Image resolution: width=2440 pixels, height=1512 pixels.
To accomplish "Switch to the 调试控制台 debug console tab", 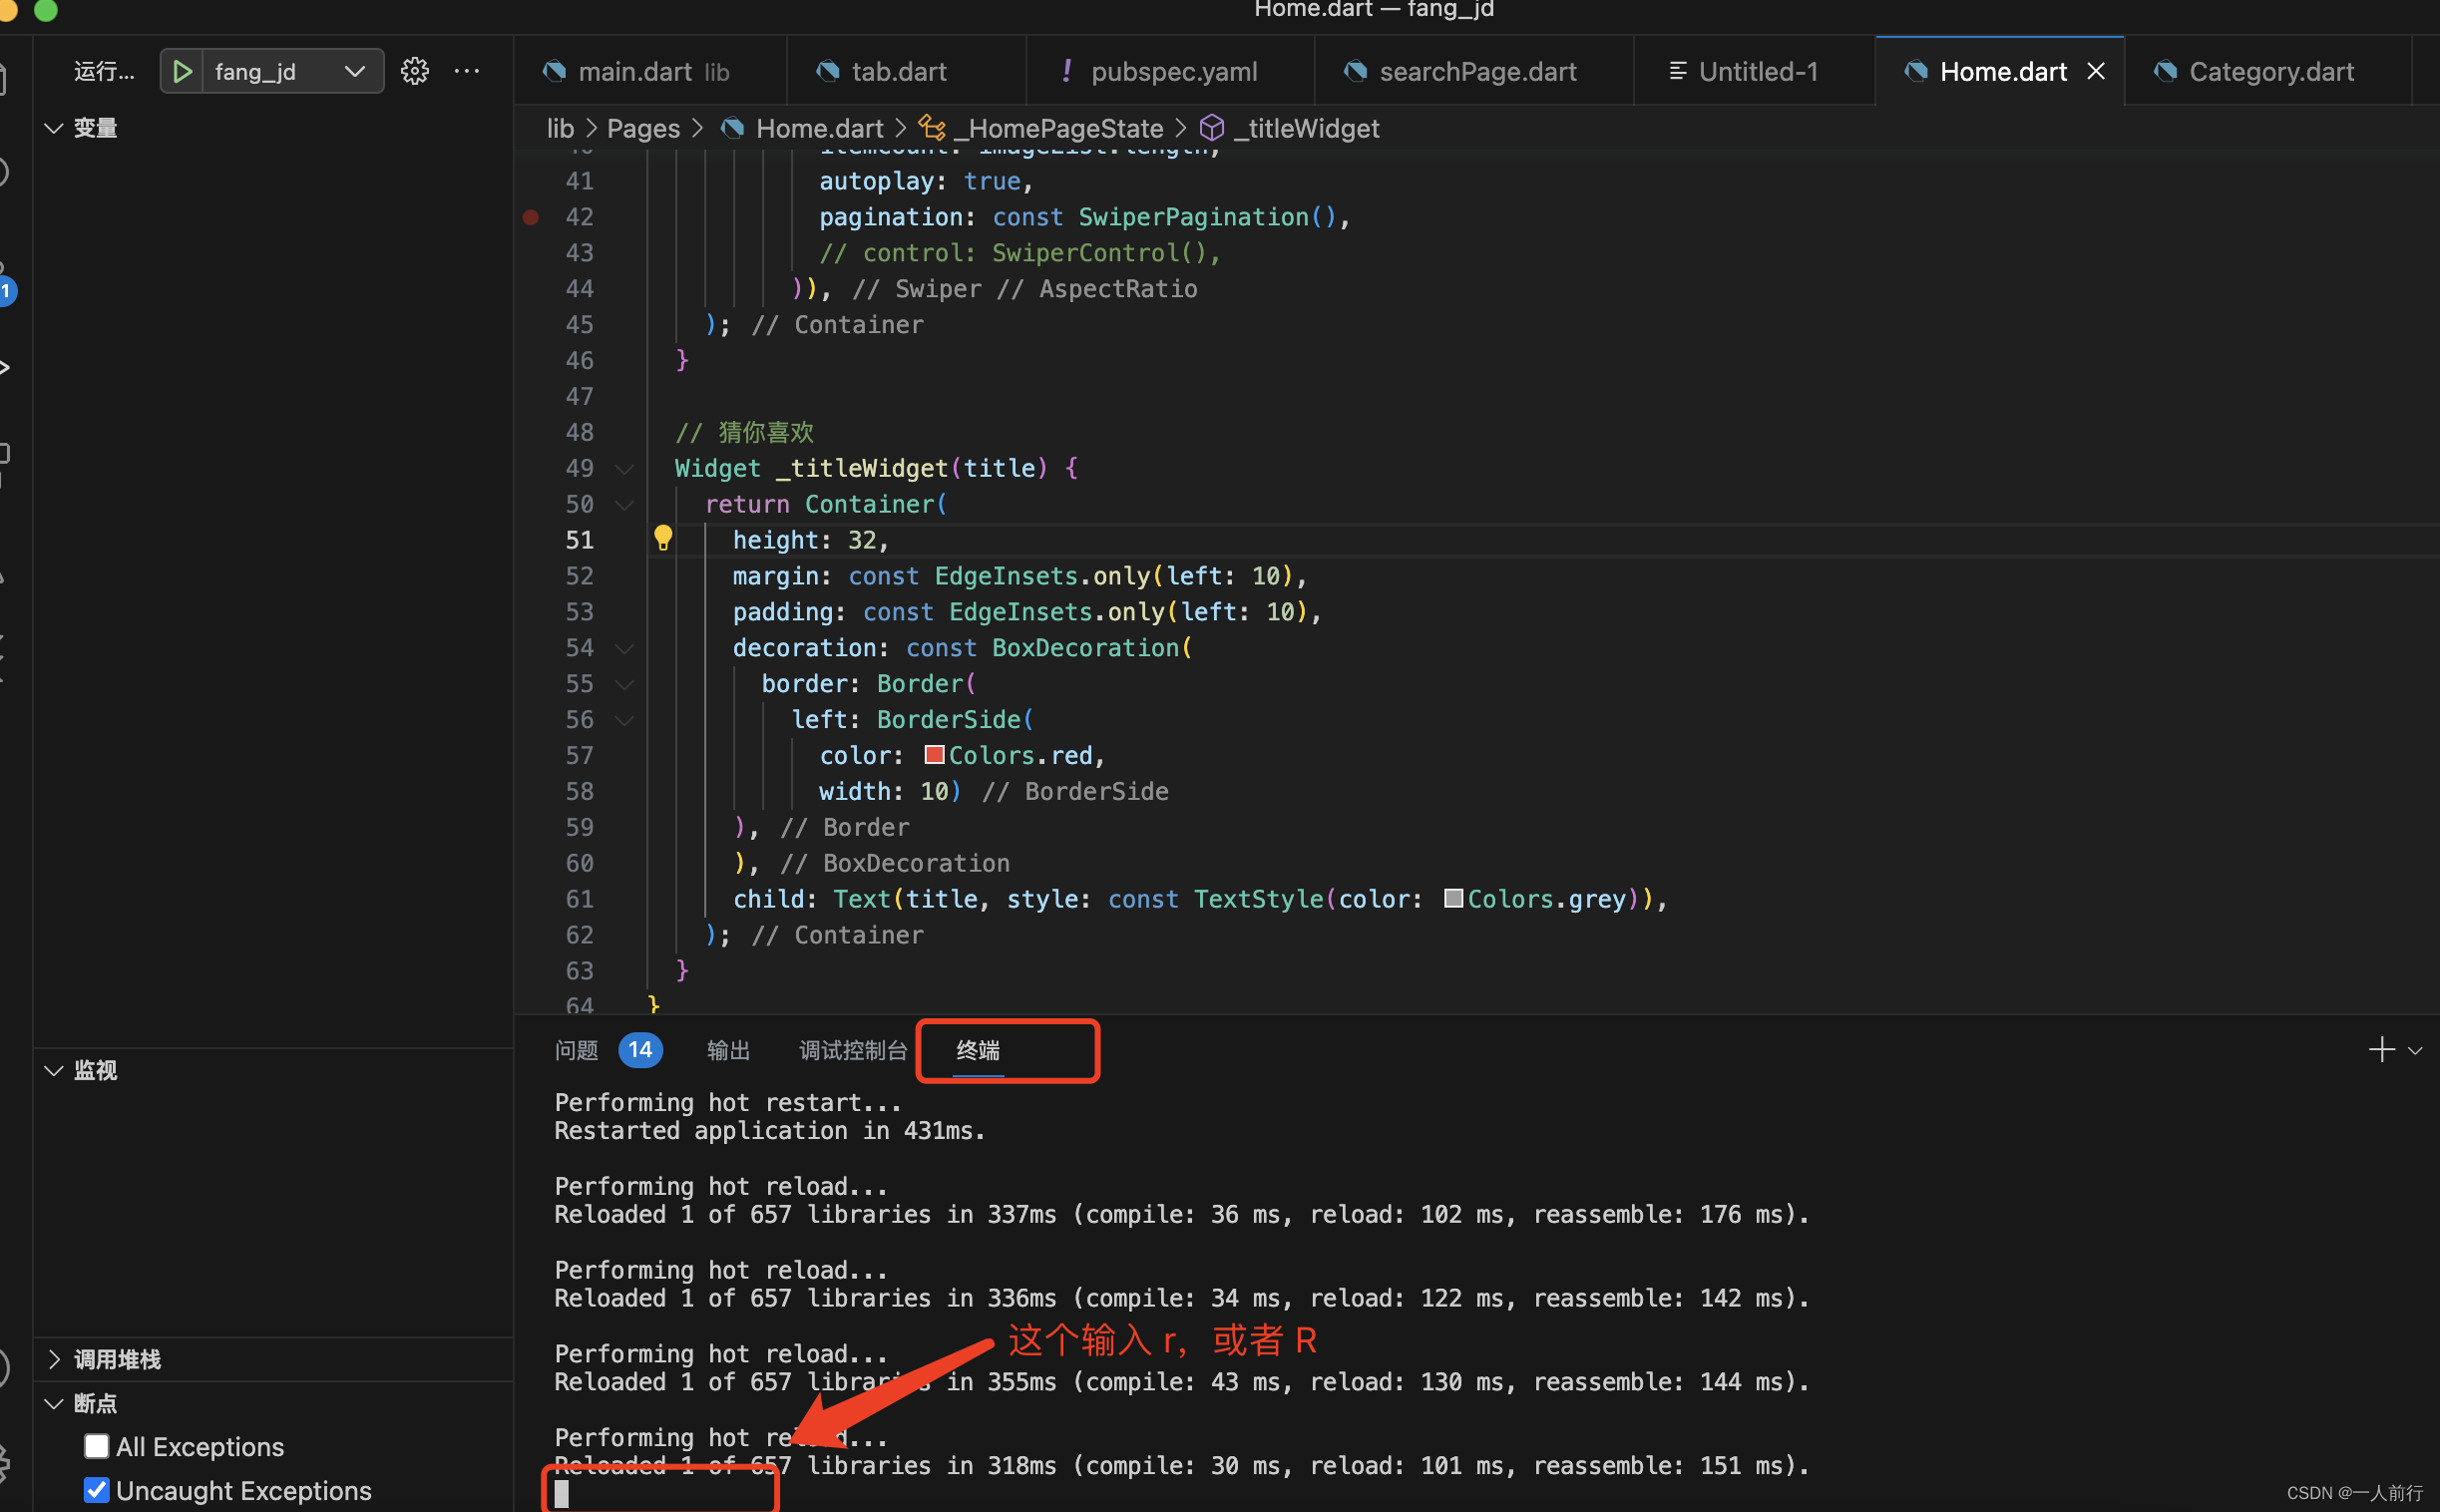I will point(852,1050).
